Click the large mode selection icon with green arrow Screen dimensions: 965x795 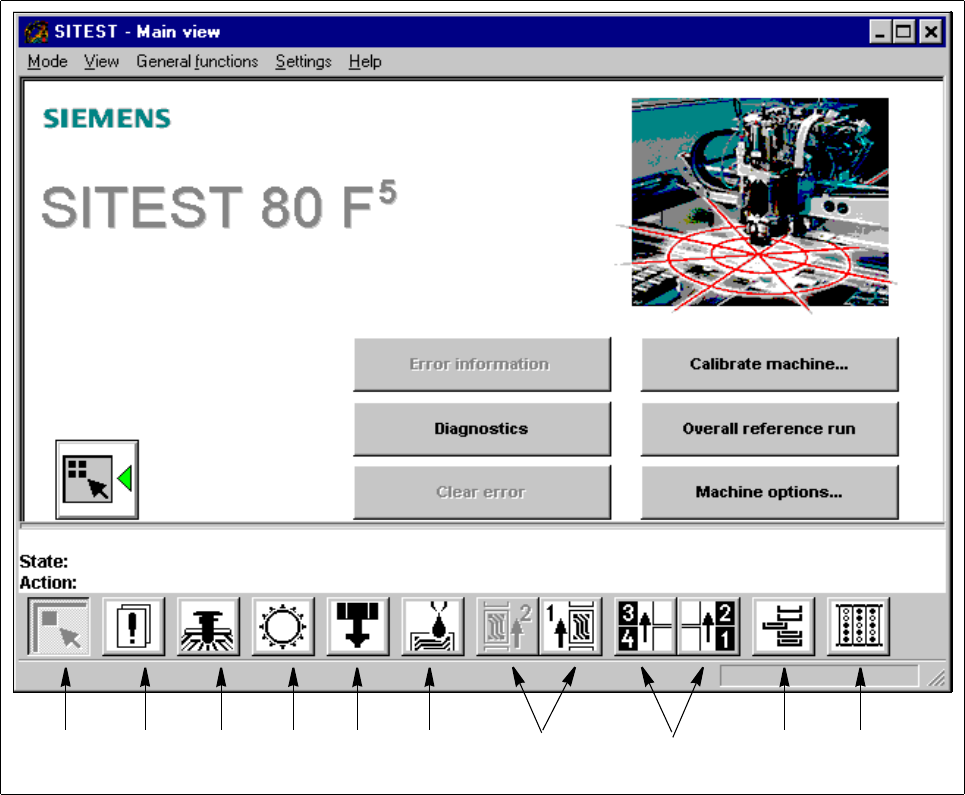click(97, 479)
